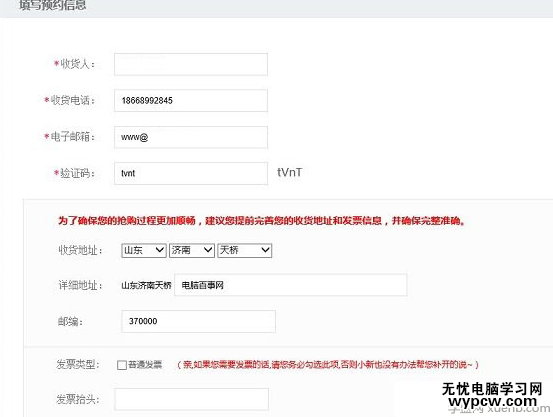This screenshot has height=417, width=553.
Task: Focus the 电子邮箱 email input field
Action: coord(191,137)
